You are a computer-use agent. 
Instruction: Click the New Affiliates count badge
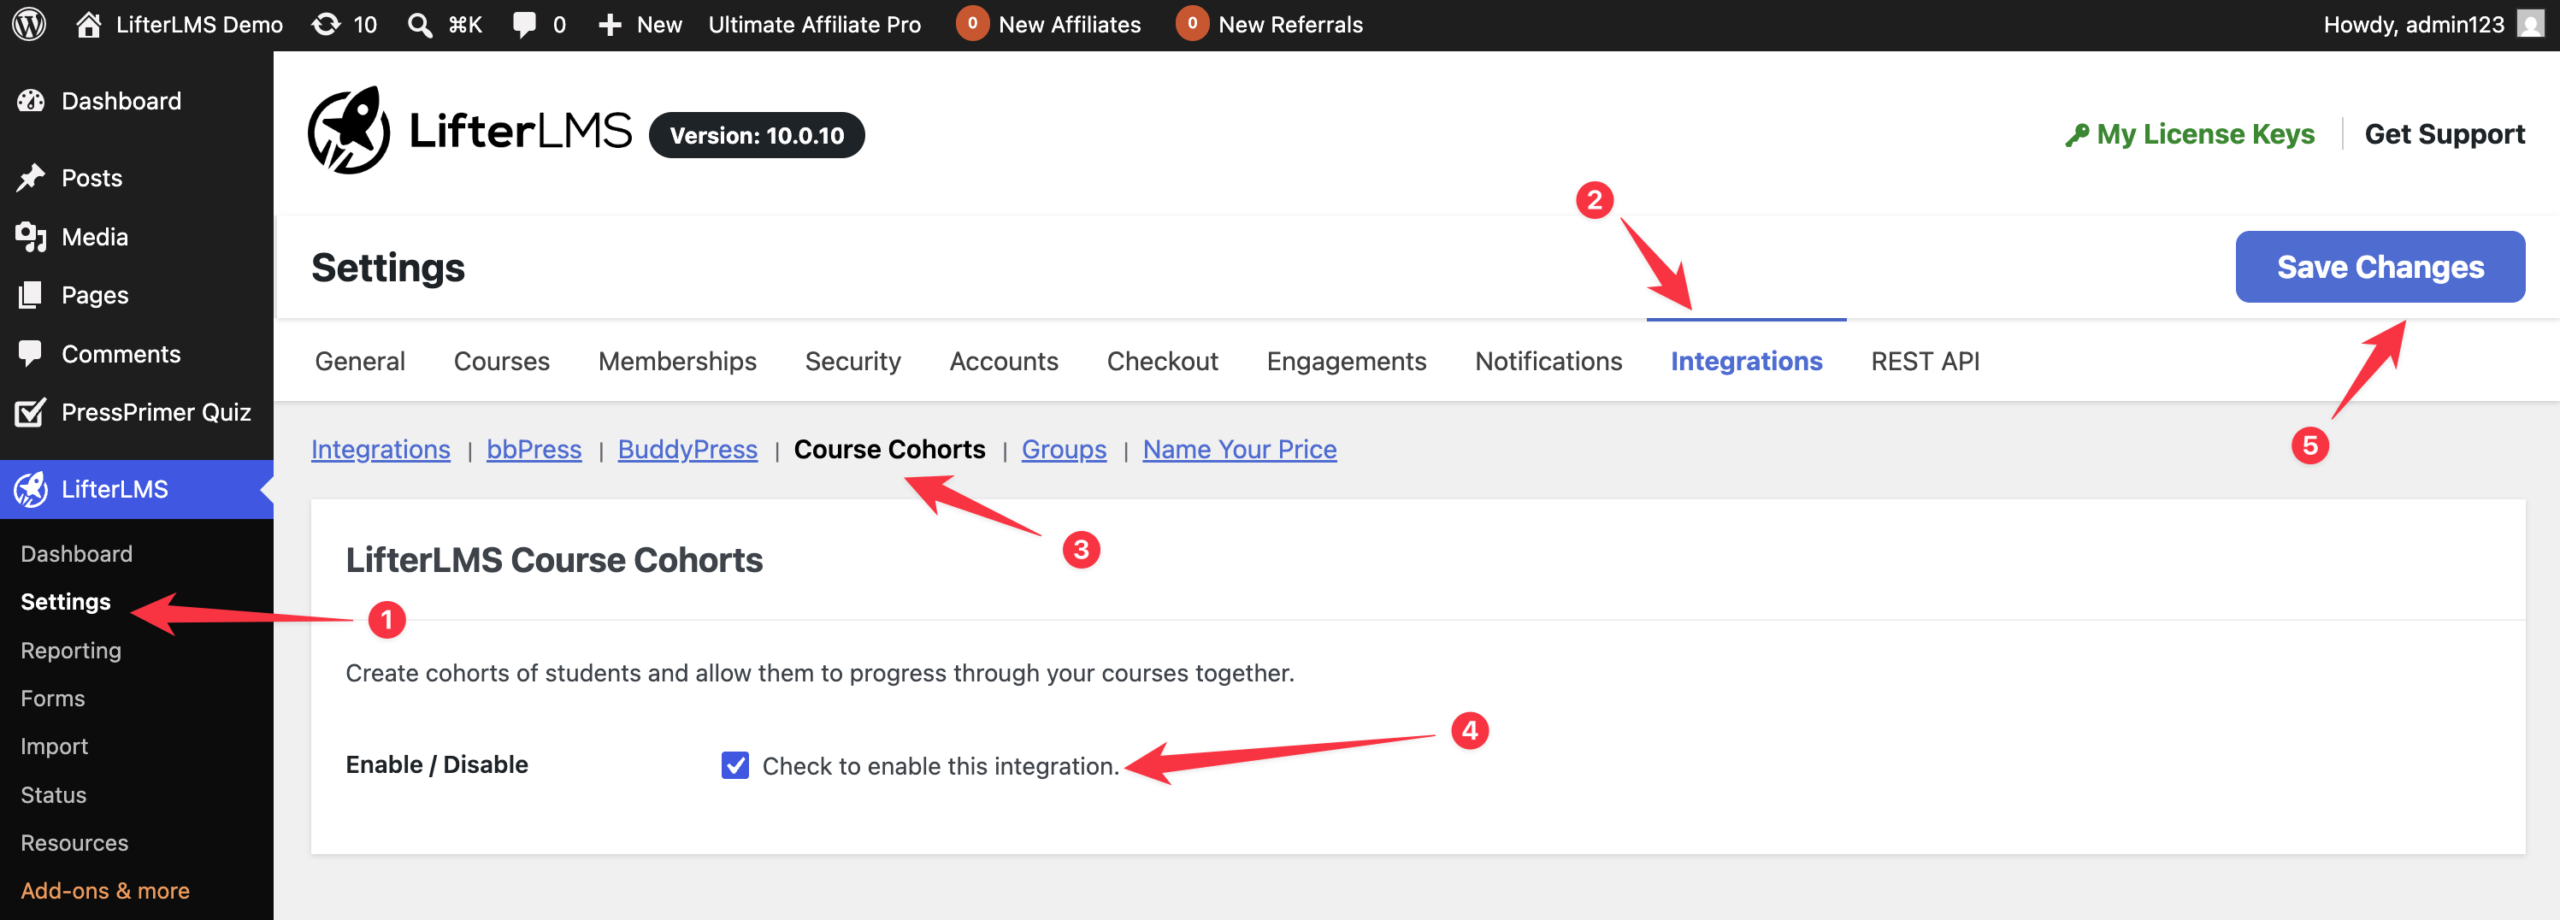pyautogui.click(x=972, y=23)
